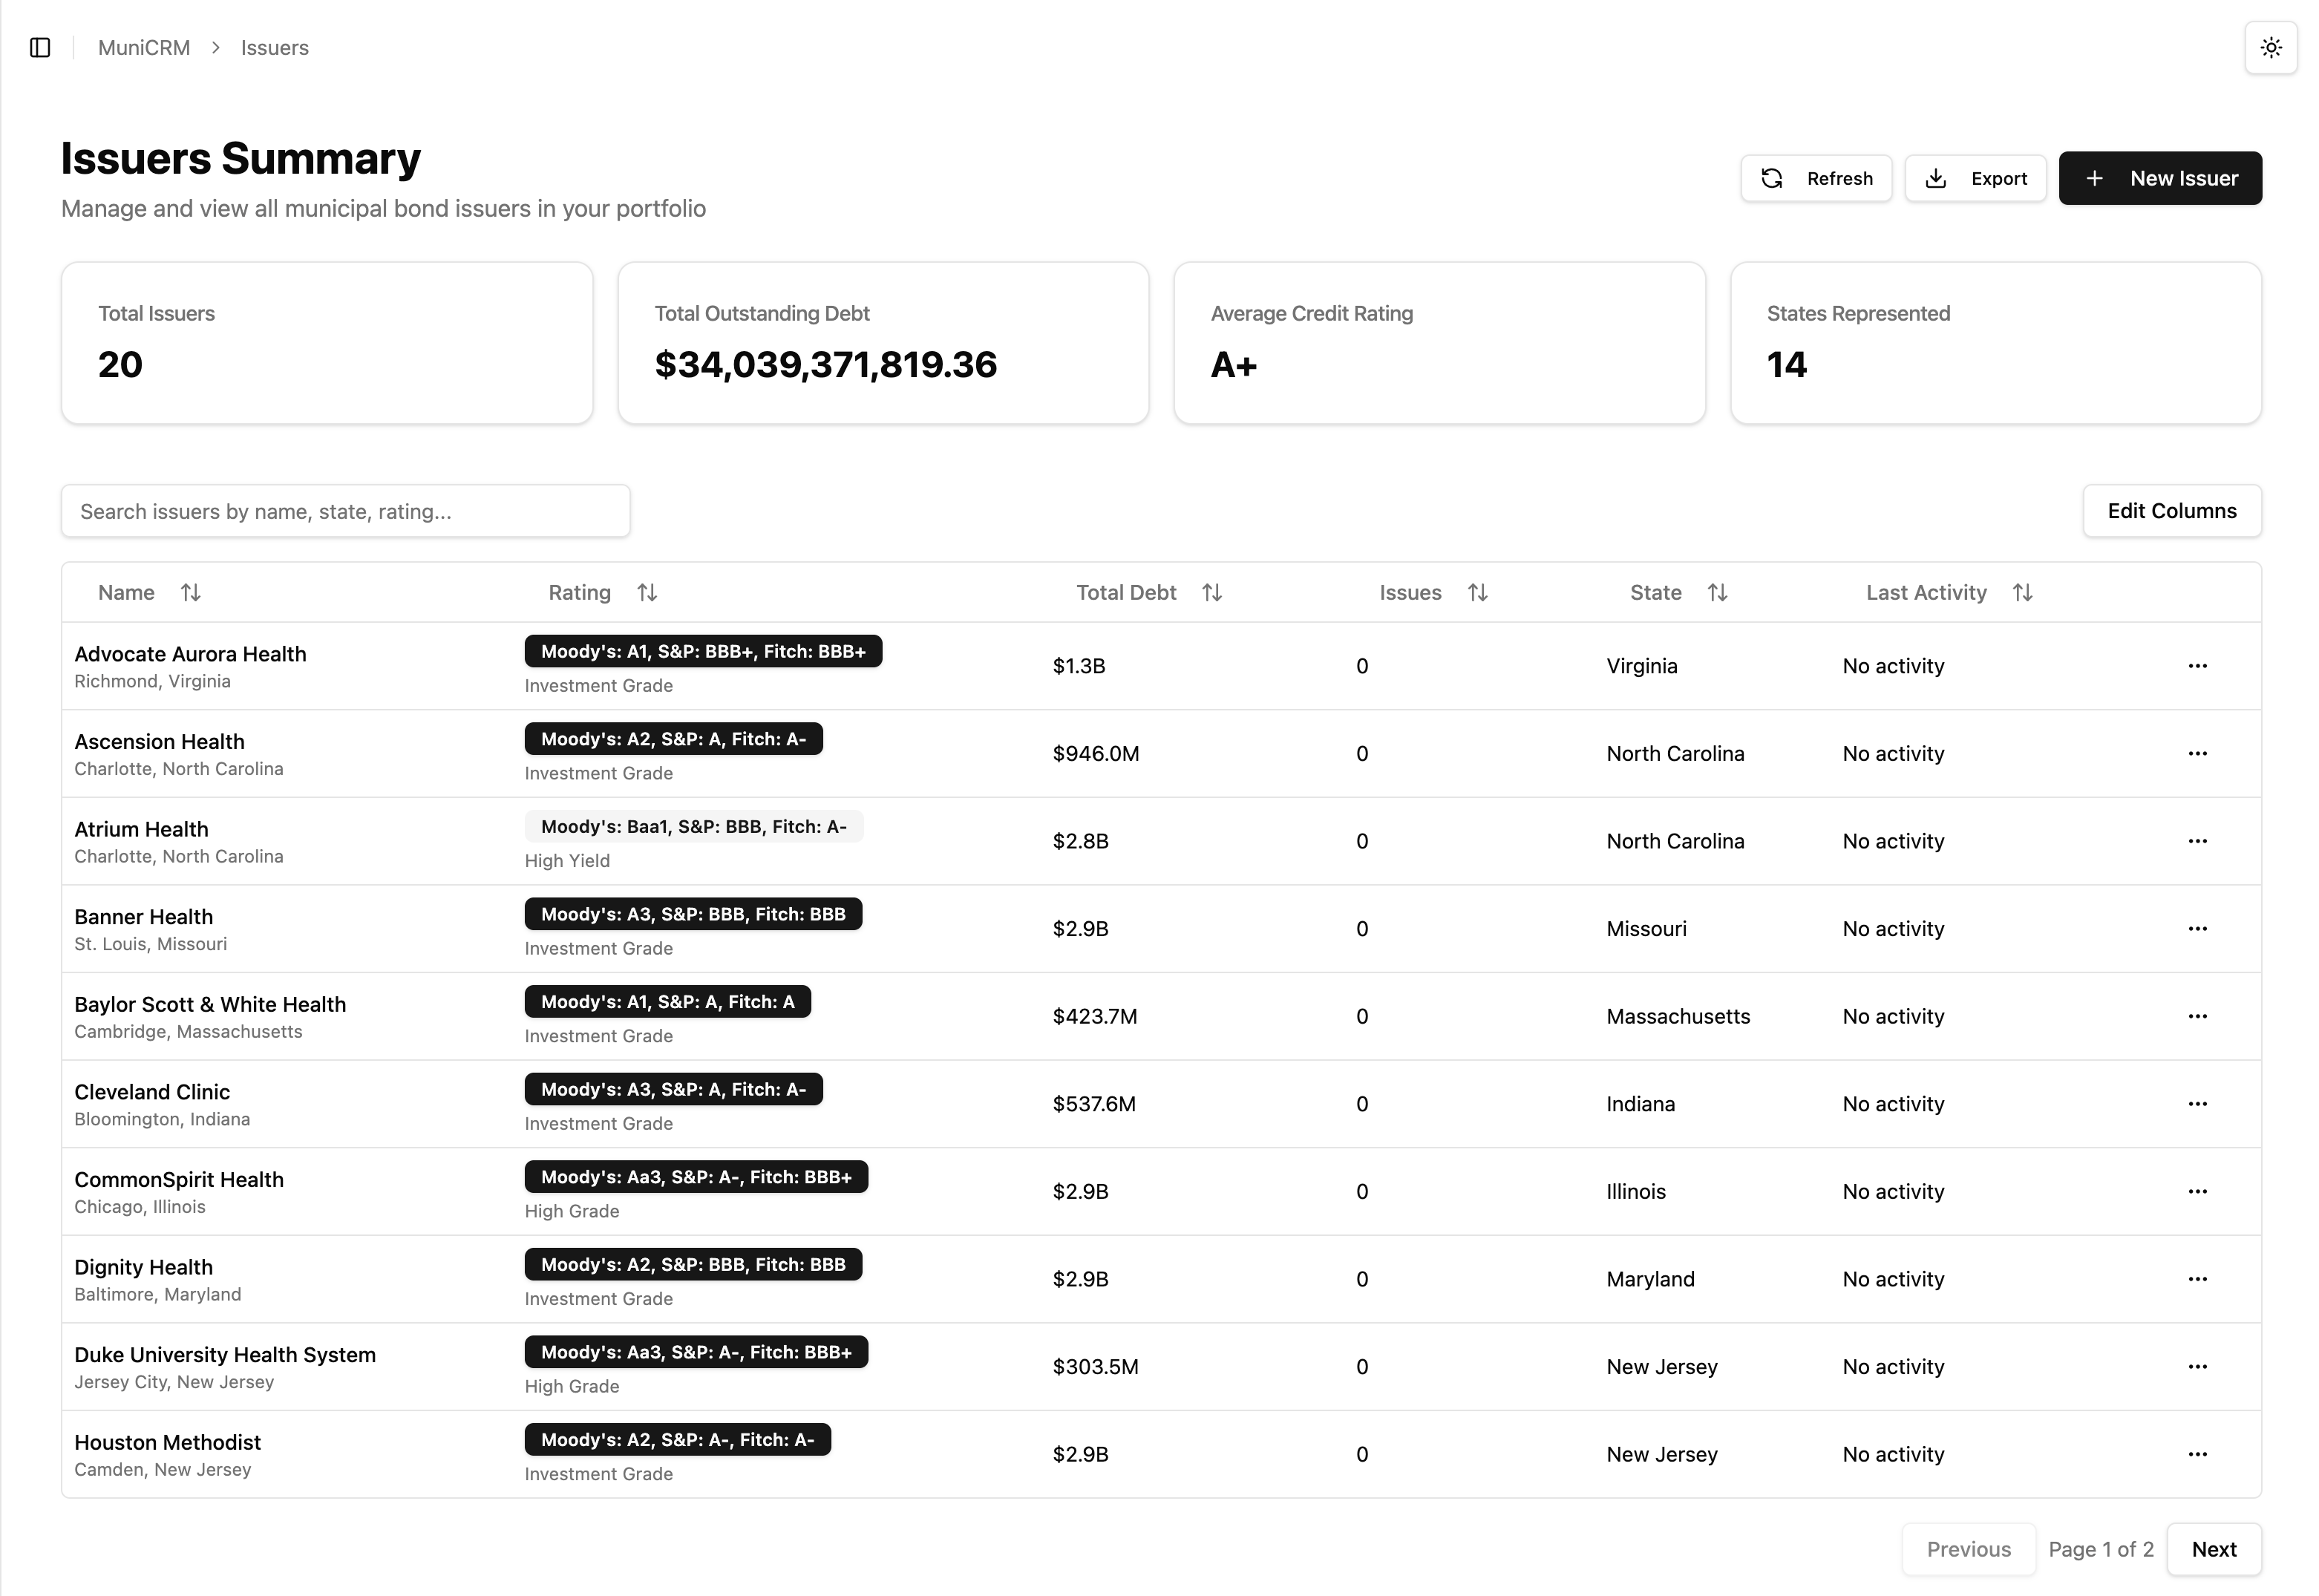Export the issuers list
The image size is (2319, 1596).
click(x=1975, y=178)
